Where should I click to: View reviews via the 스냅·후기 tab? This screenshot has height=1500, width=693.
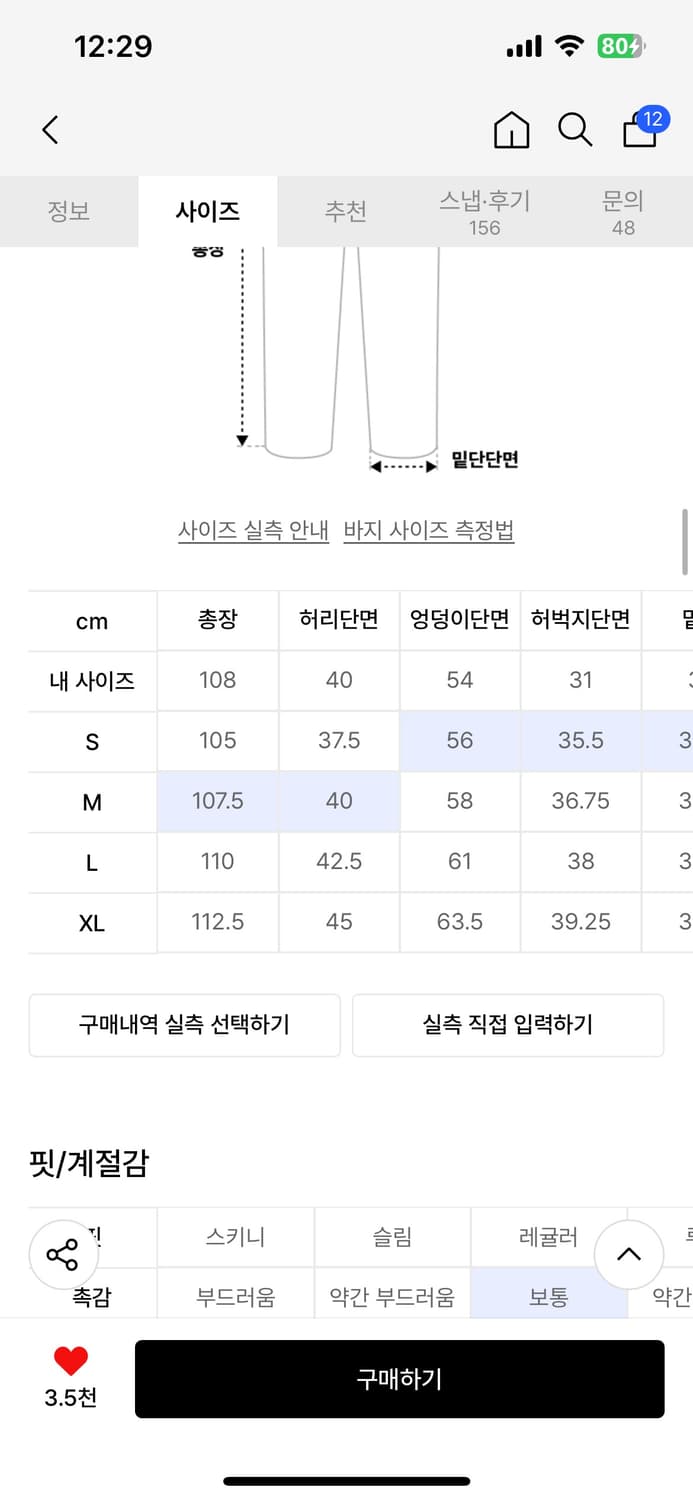click(485, 211)
